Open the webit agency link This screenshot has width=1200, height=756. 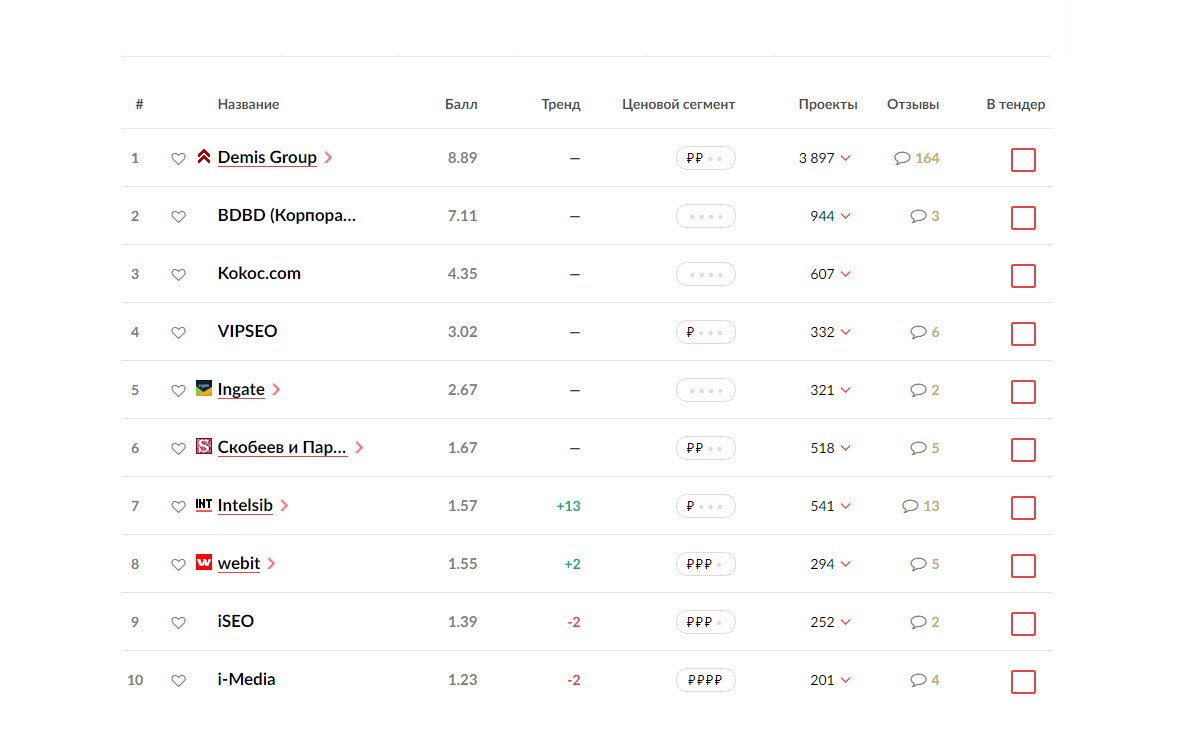(239, 564)
